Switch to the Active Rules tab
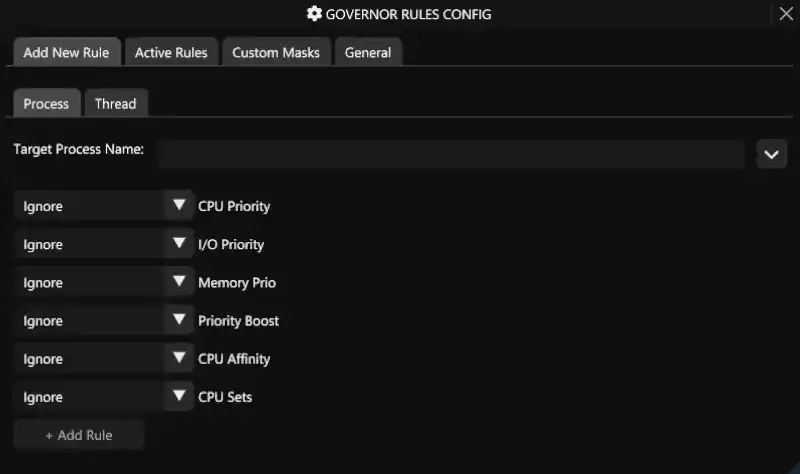 (x=171, y=52)
